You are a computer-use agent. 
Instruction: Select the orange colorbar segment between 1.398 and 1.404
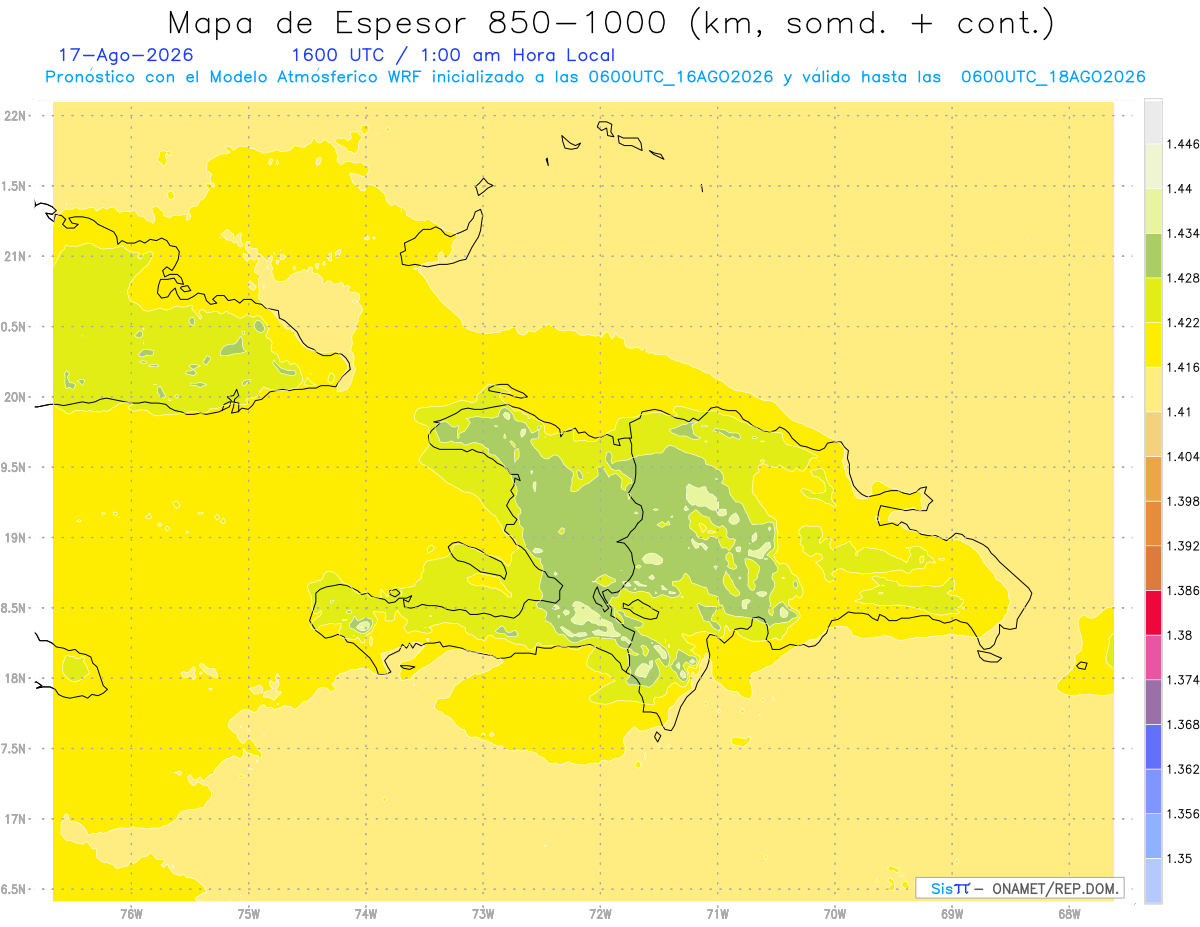point(1153,479)
